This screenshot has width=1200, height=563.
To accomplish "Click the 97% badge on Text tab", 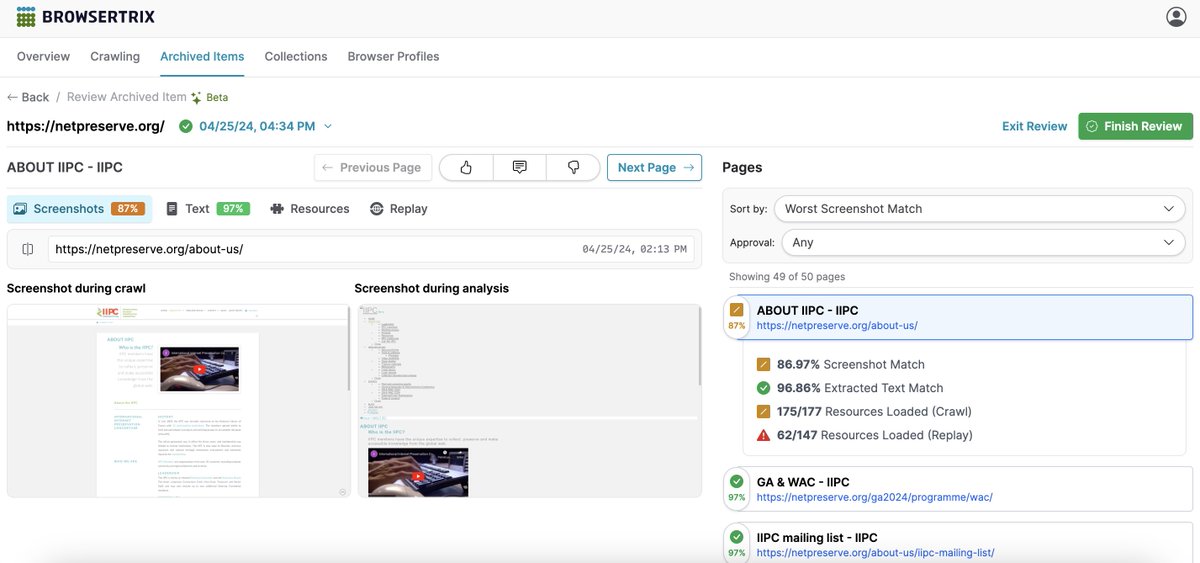I will coord(232,209).
